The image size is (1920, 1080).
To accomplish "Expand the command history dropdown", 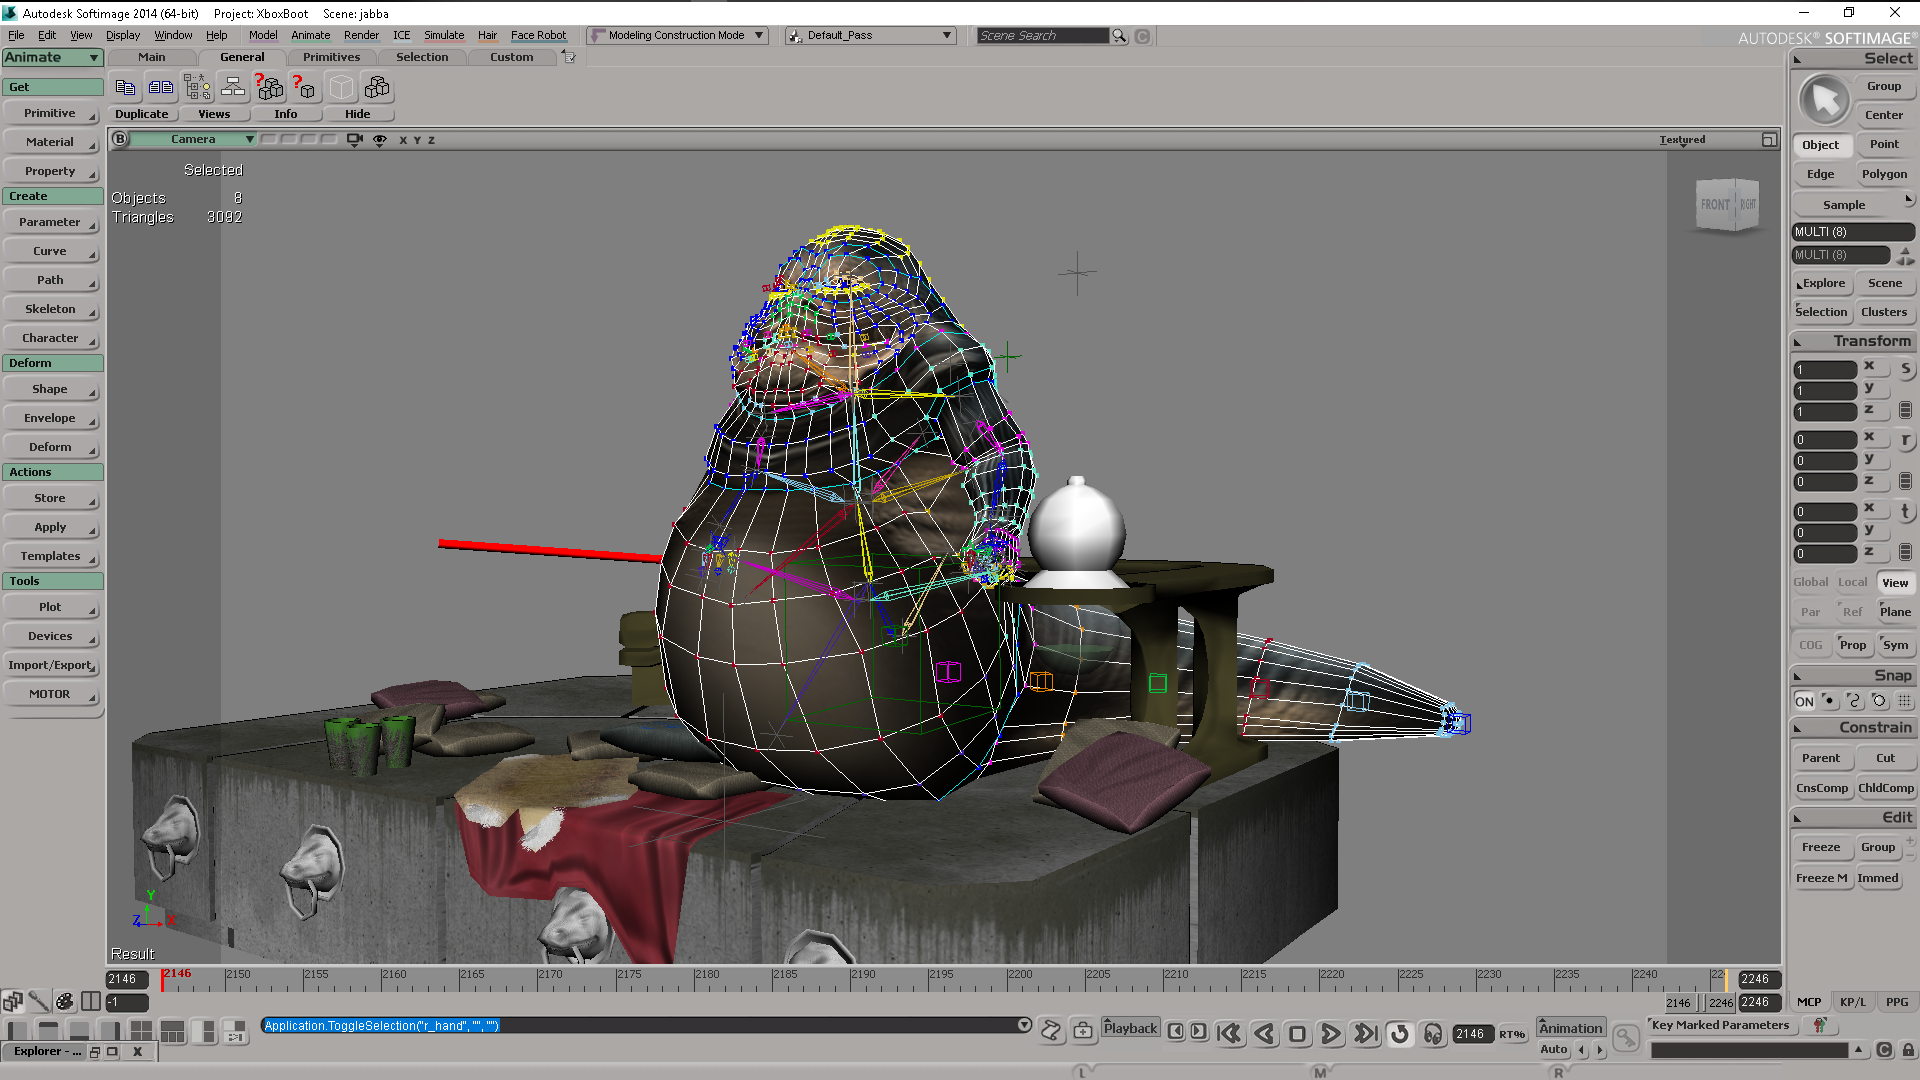I will click(1024, 1025).
